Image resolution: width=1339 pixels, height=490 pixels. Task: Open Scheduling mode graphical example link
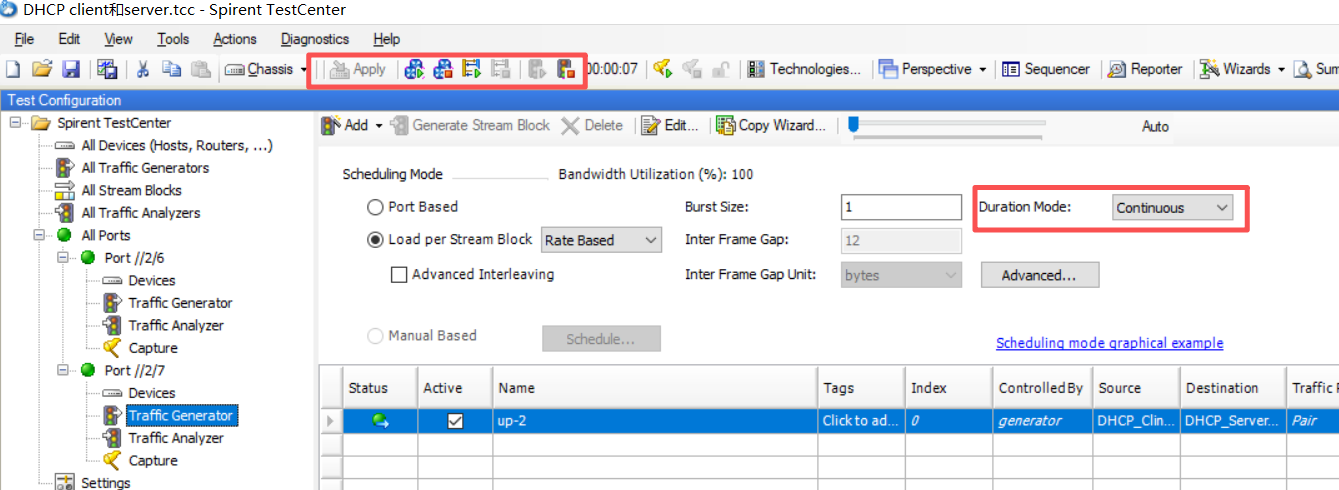[x=1109, y=343]
